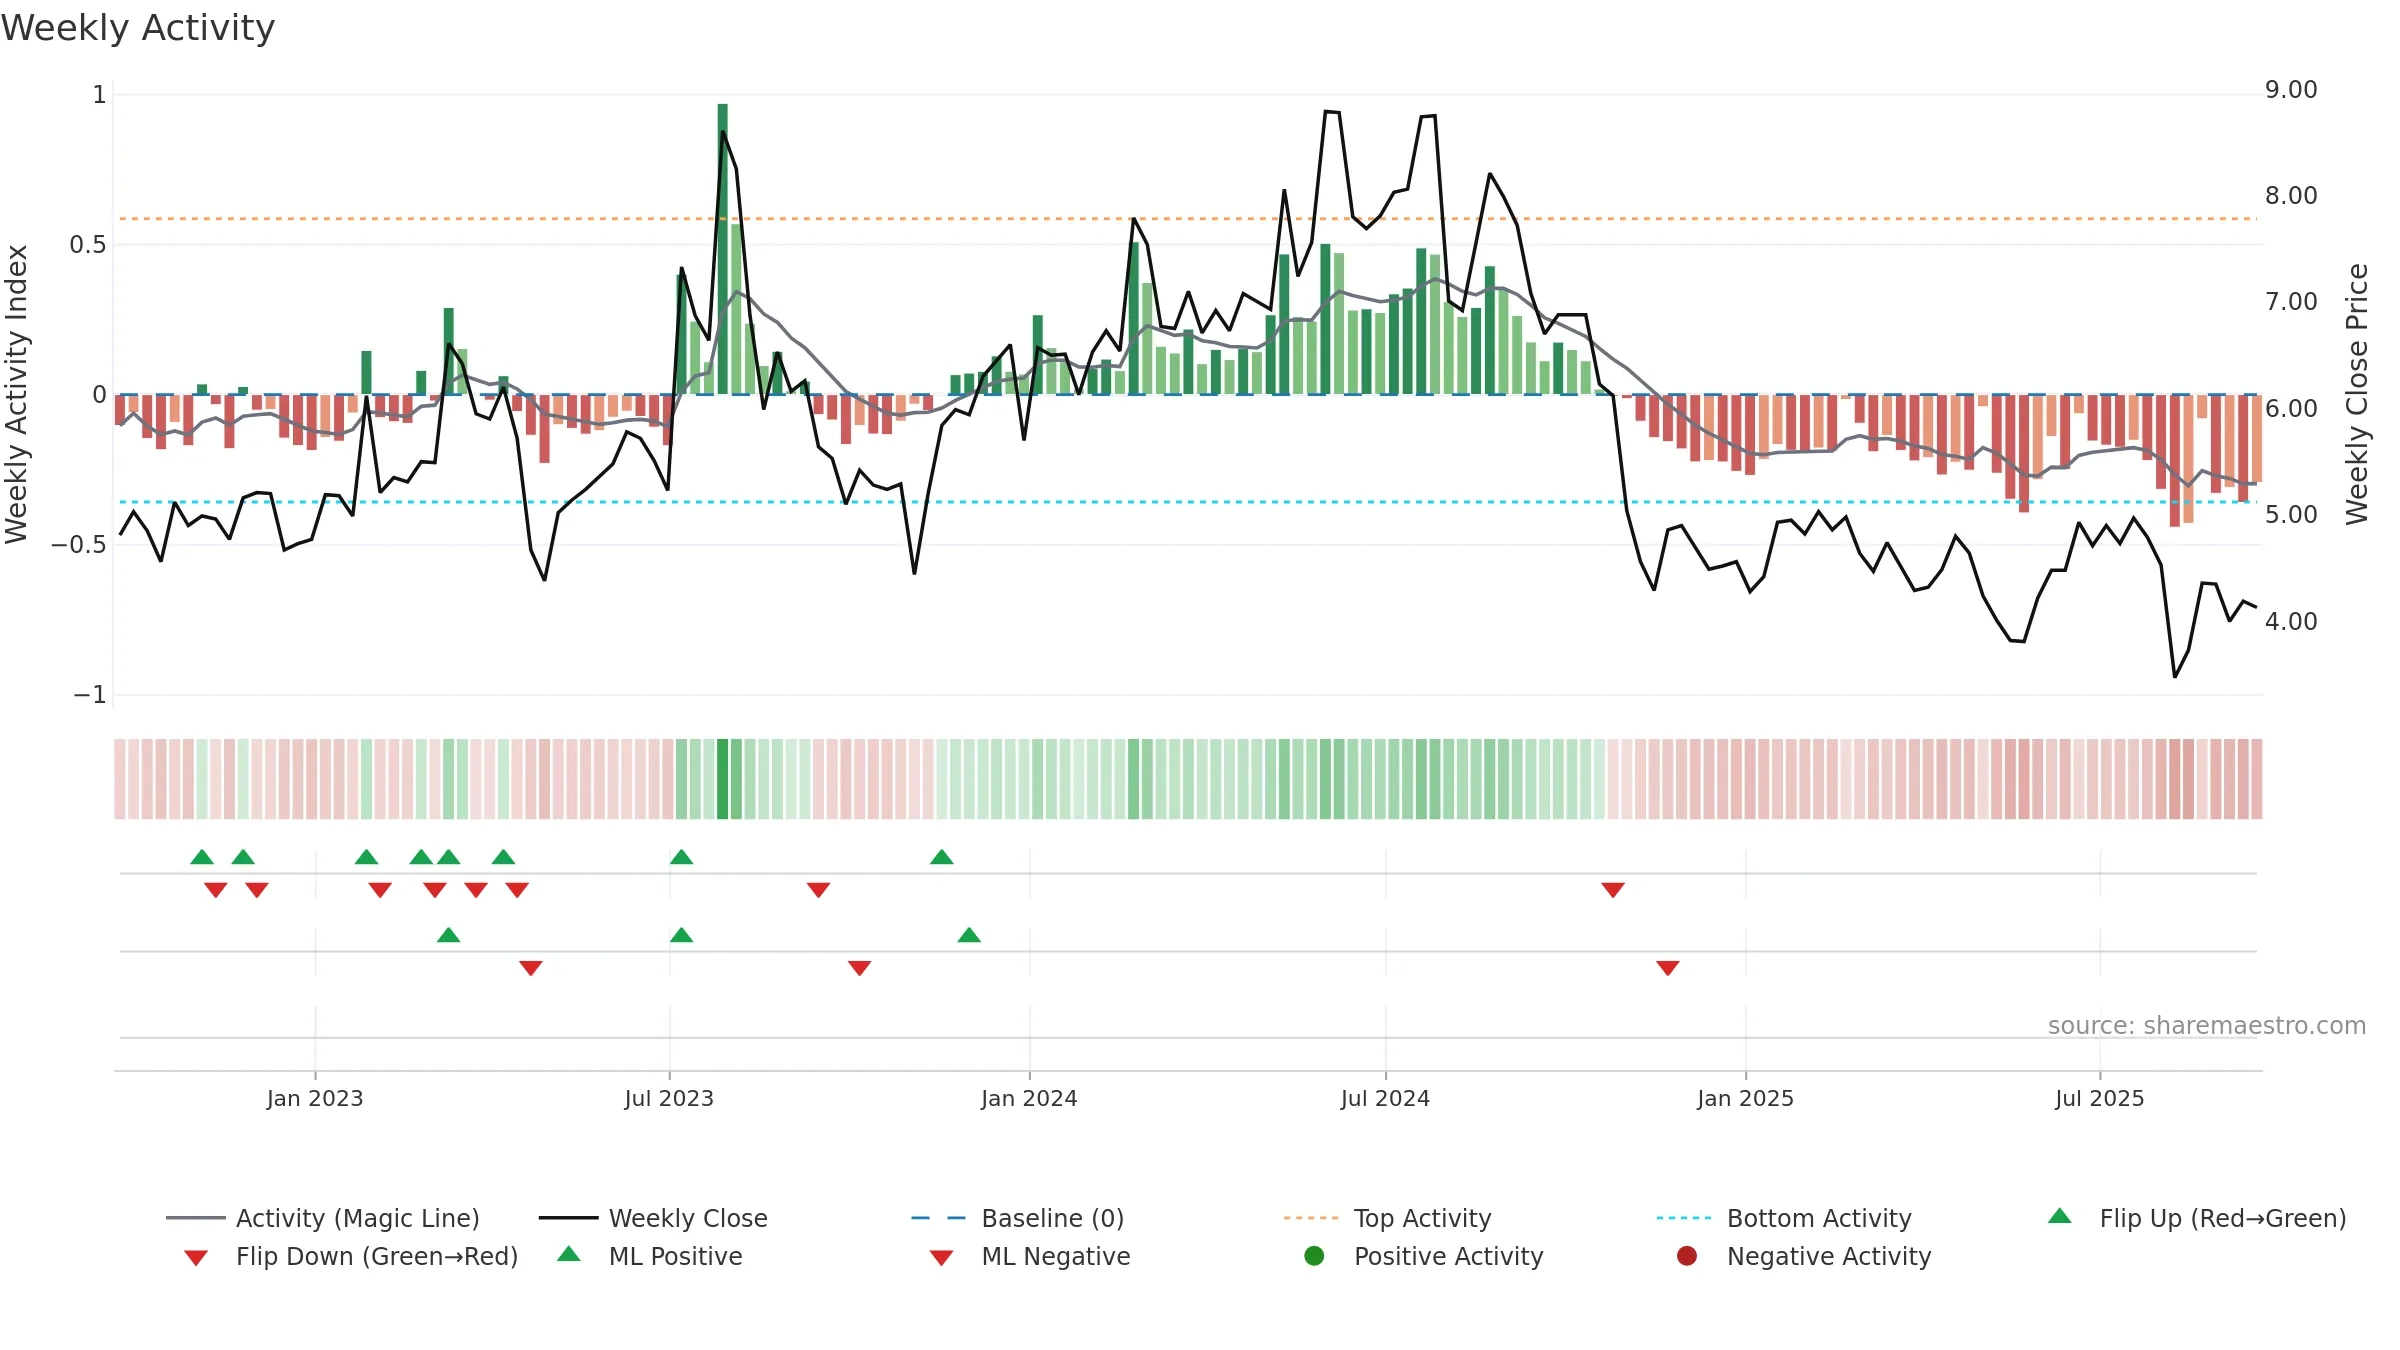Viewport: 2400px width, 1350px height.
Task: Toggle the Bottom Activity legend entry
Action: click(1784, 1218)
